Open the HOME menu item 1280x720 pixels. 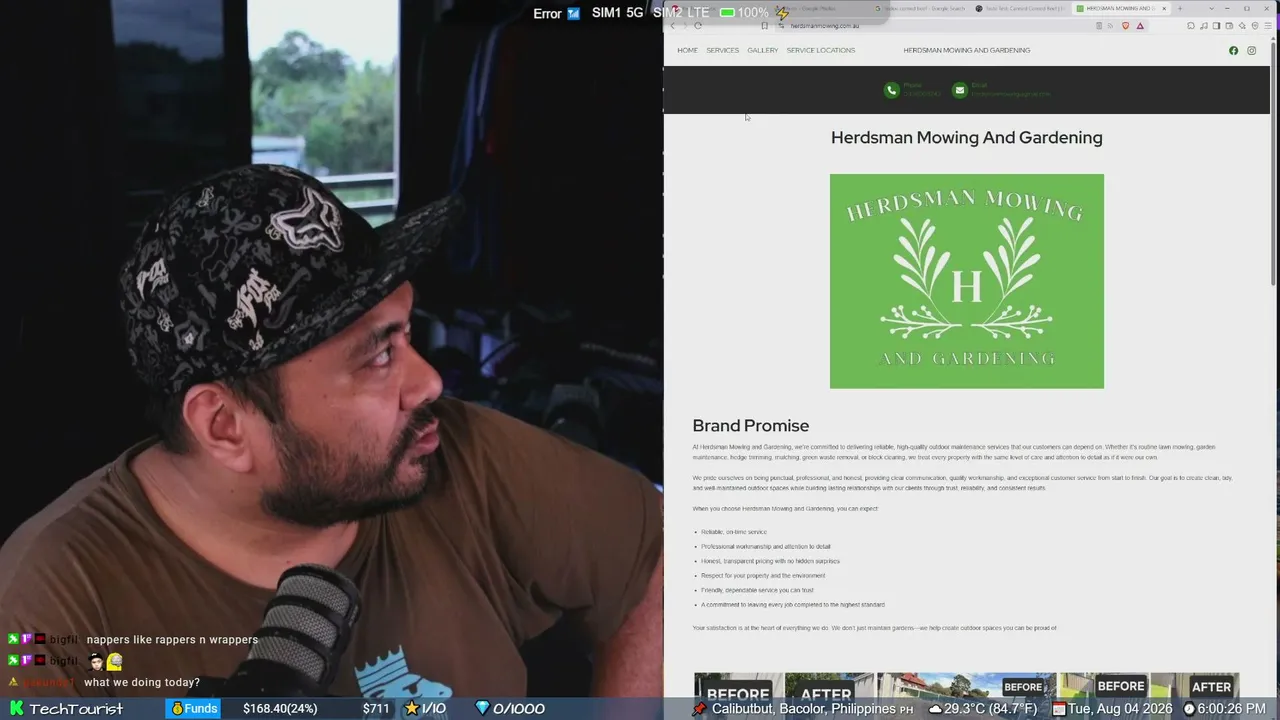(687, 50)
